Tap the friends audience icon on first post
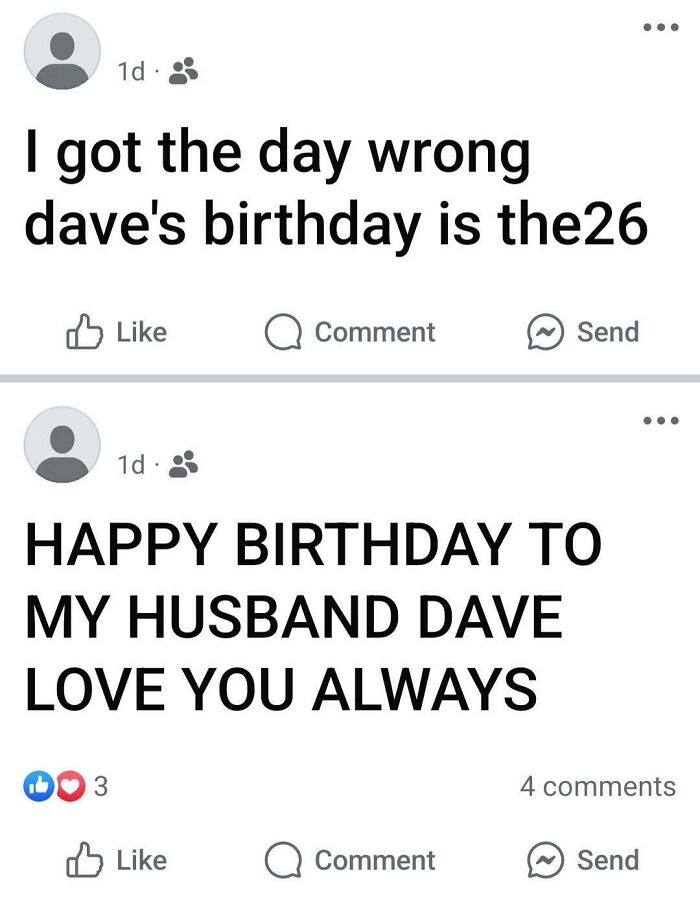Screen dimensions: 700x897 183,72
